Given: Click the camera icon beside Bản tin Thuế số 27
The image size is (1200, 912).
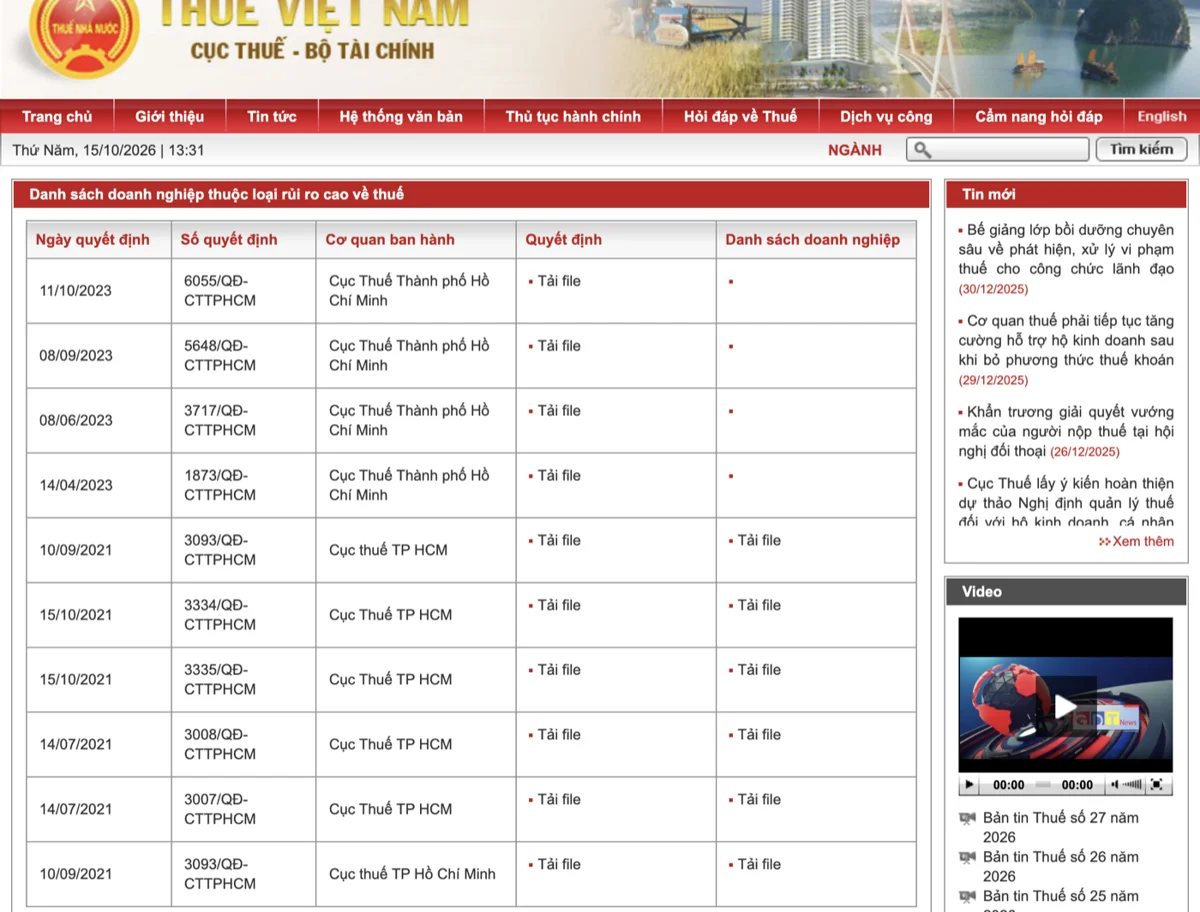Looking at the screenshot, I should click(967, 818).
